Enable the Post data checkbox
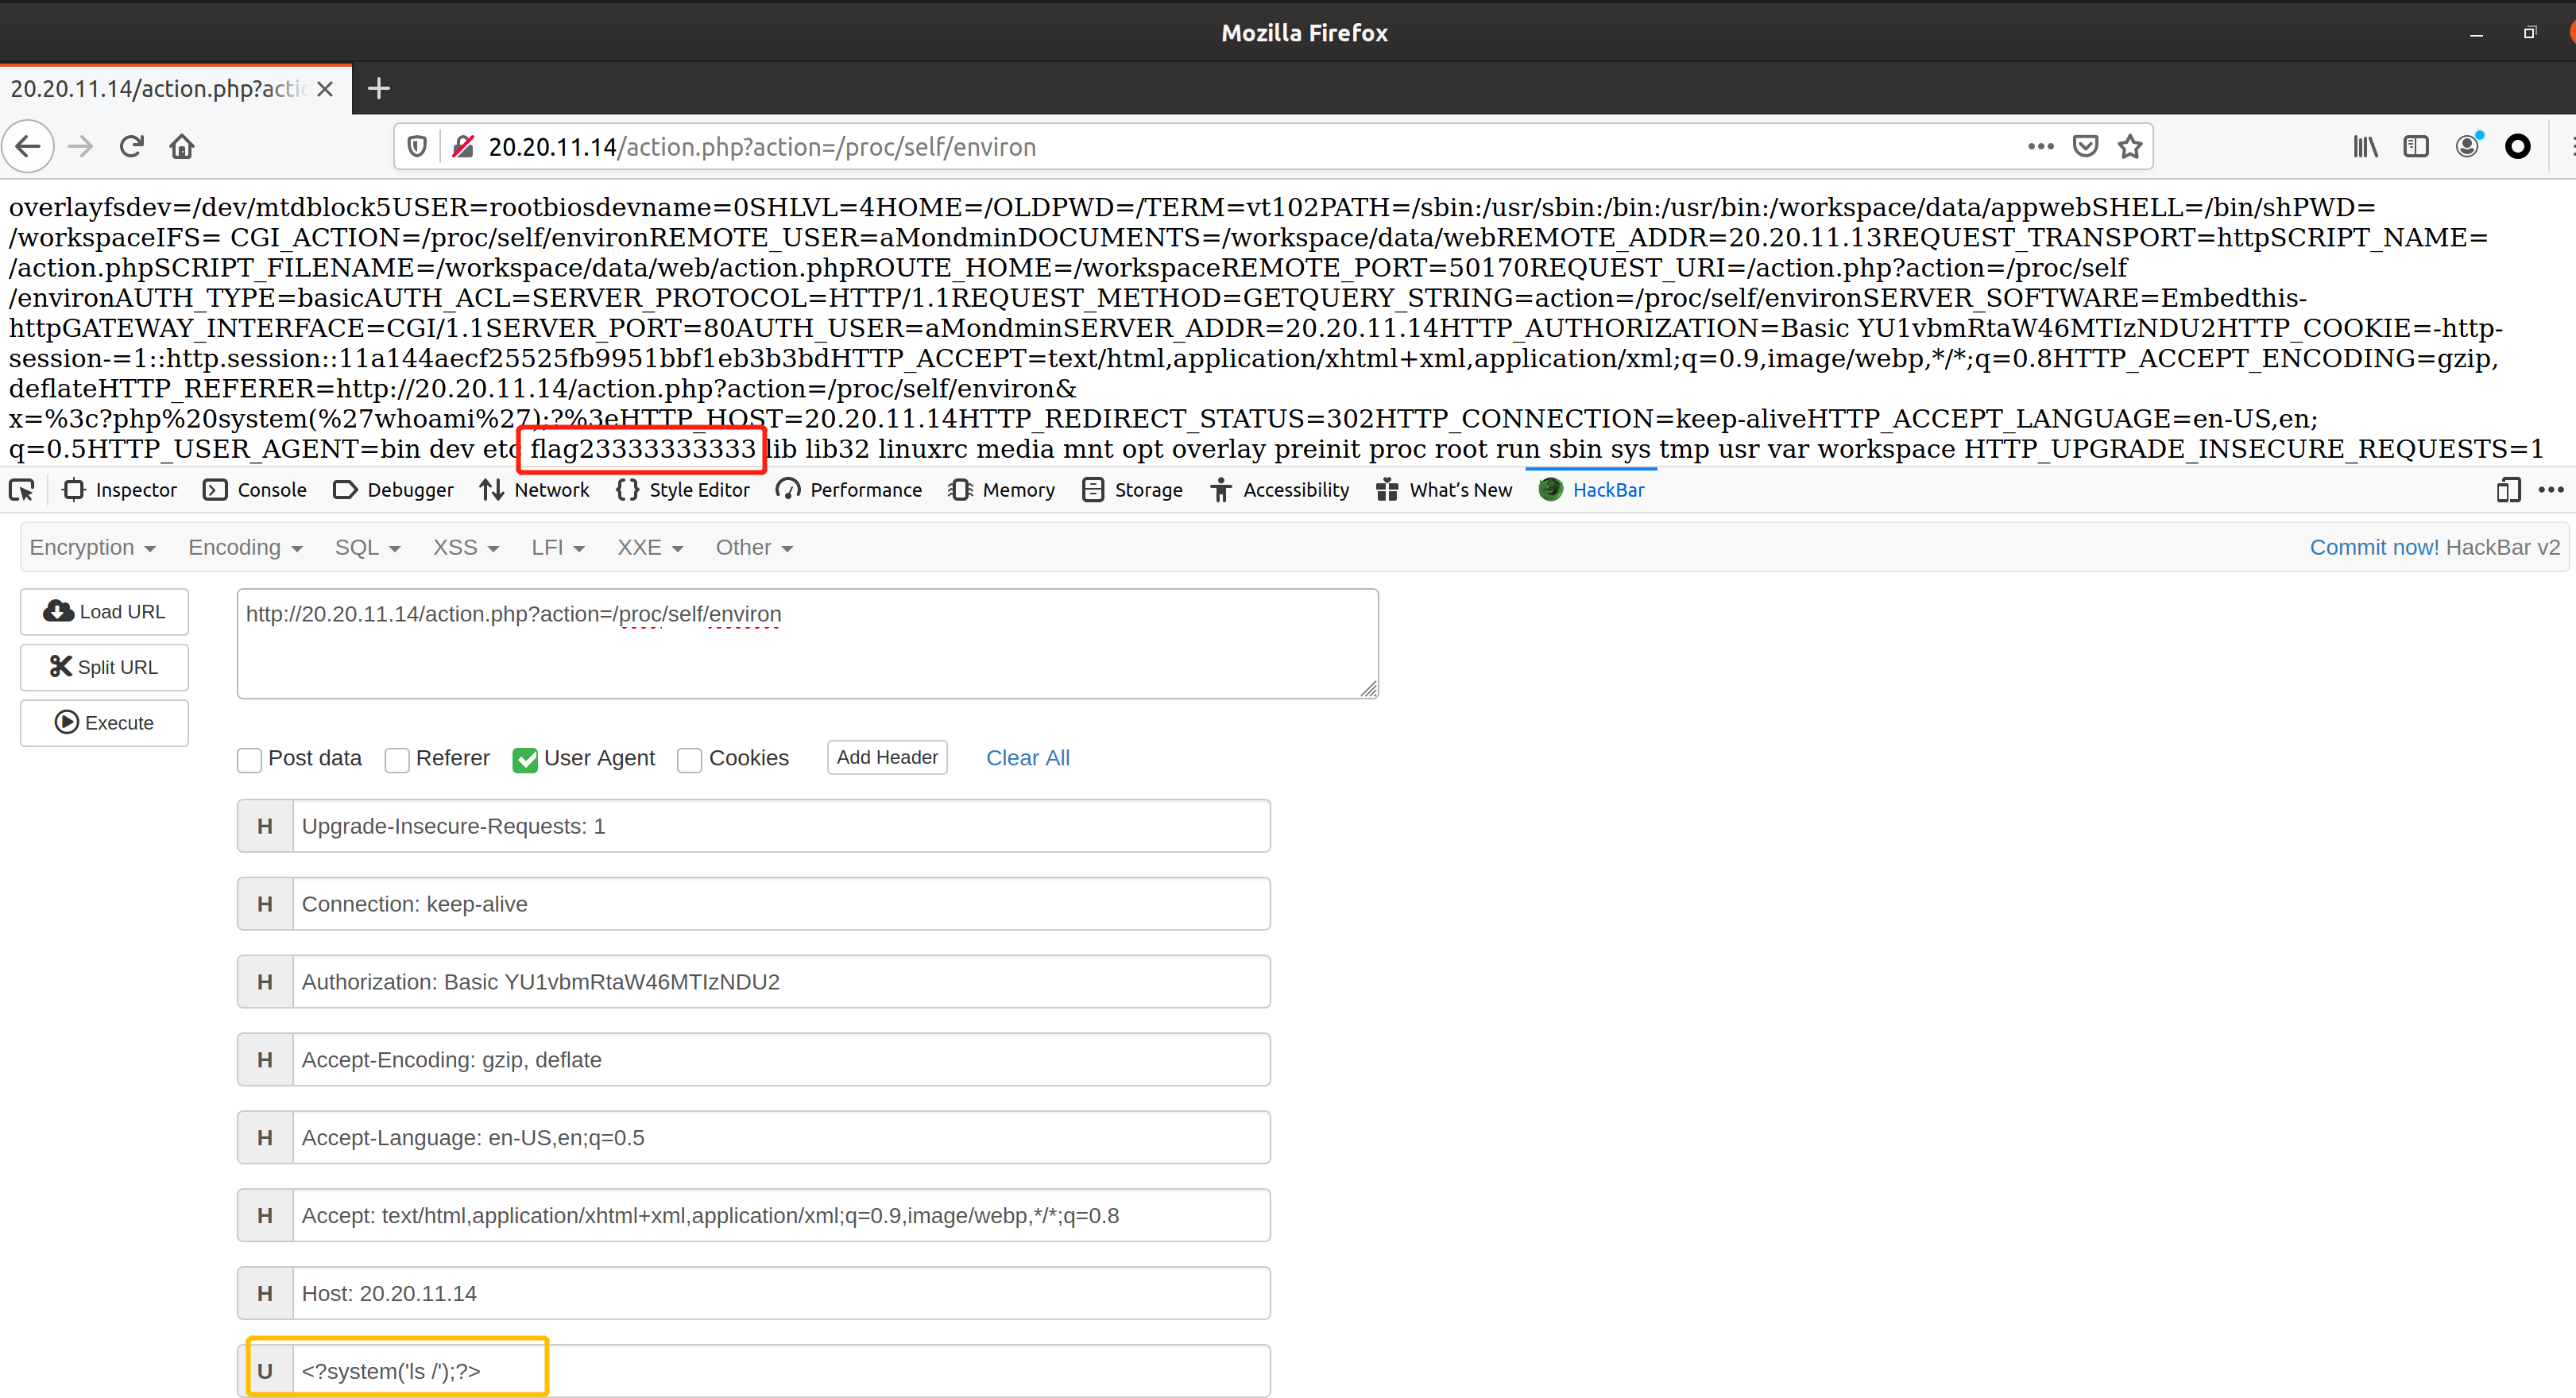The height and width of the screenshot is (1398, 2576). (250, 760)
